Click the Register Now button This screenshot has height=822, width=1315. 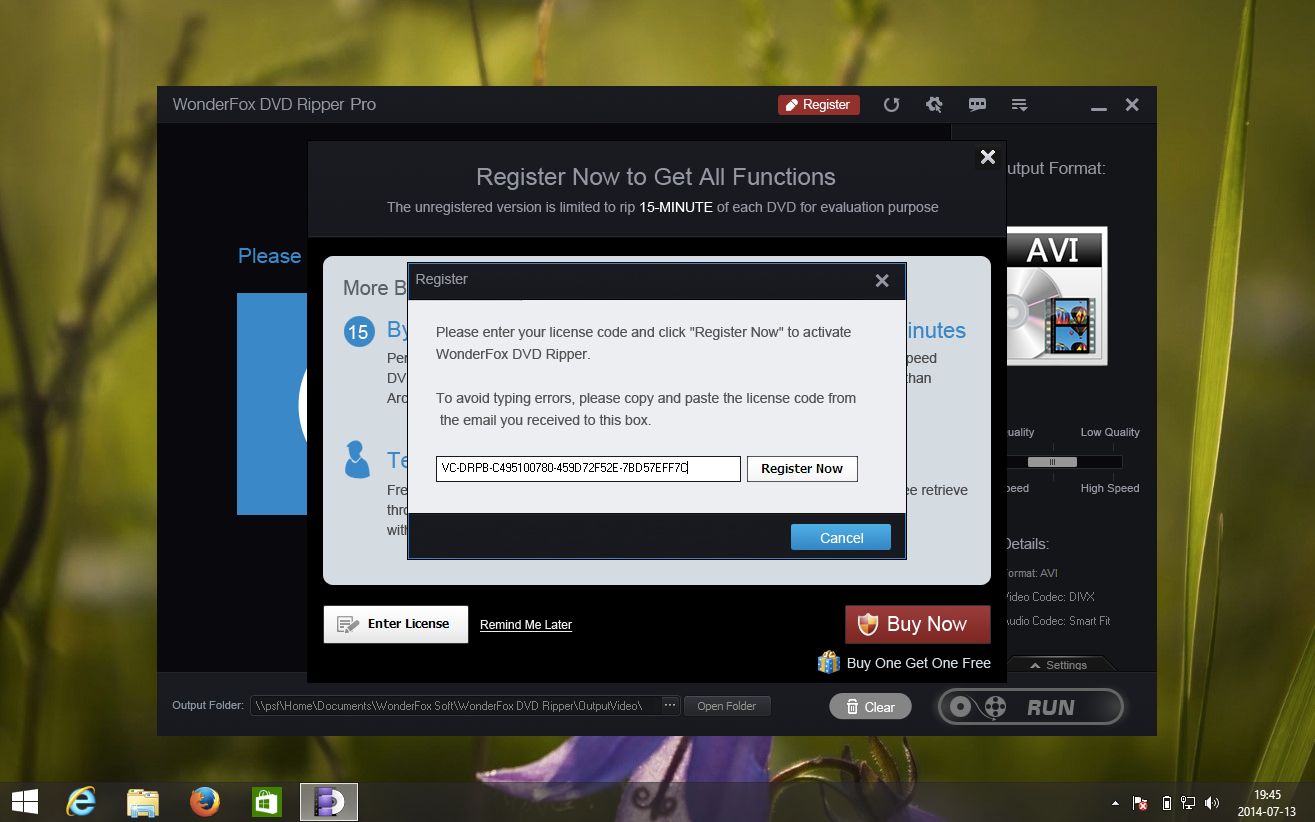click(x=802, y=468)
